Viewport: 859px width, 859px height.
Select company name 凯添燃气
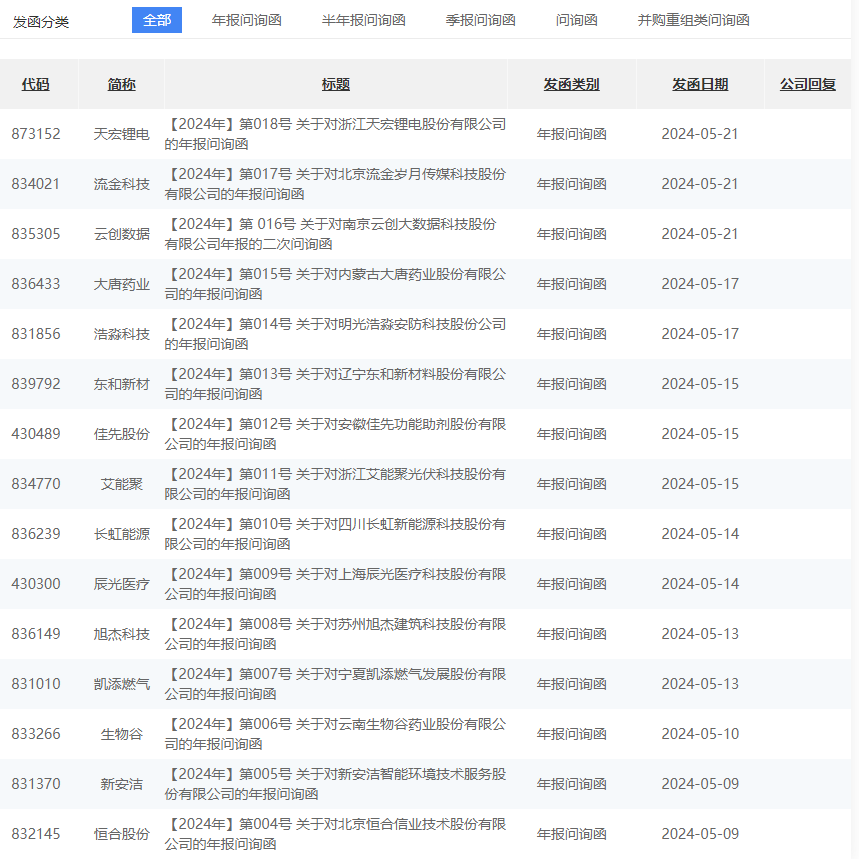coord(122,684)
